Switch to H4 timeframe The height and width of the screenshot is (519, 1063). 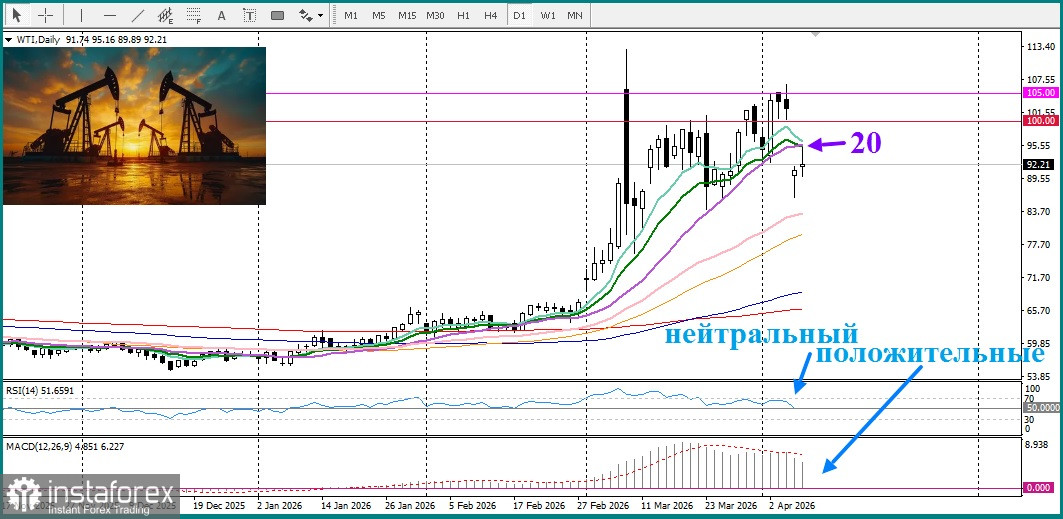(x=490, y=15)
